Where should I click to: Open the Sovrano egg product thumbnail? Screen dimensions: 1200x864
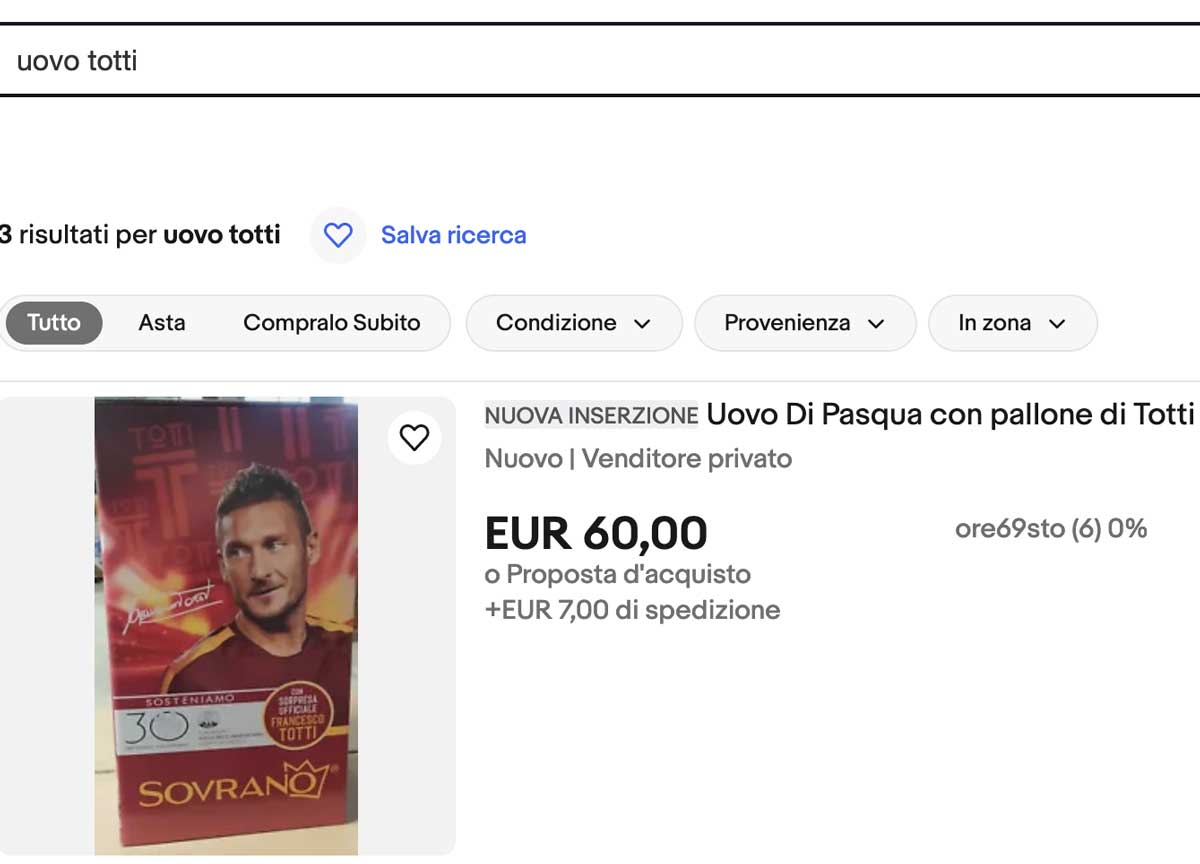click(x=227, y=626)
